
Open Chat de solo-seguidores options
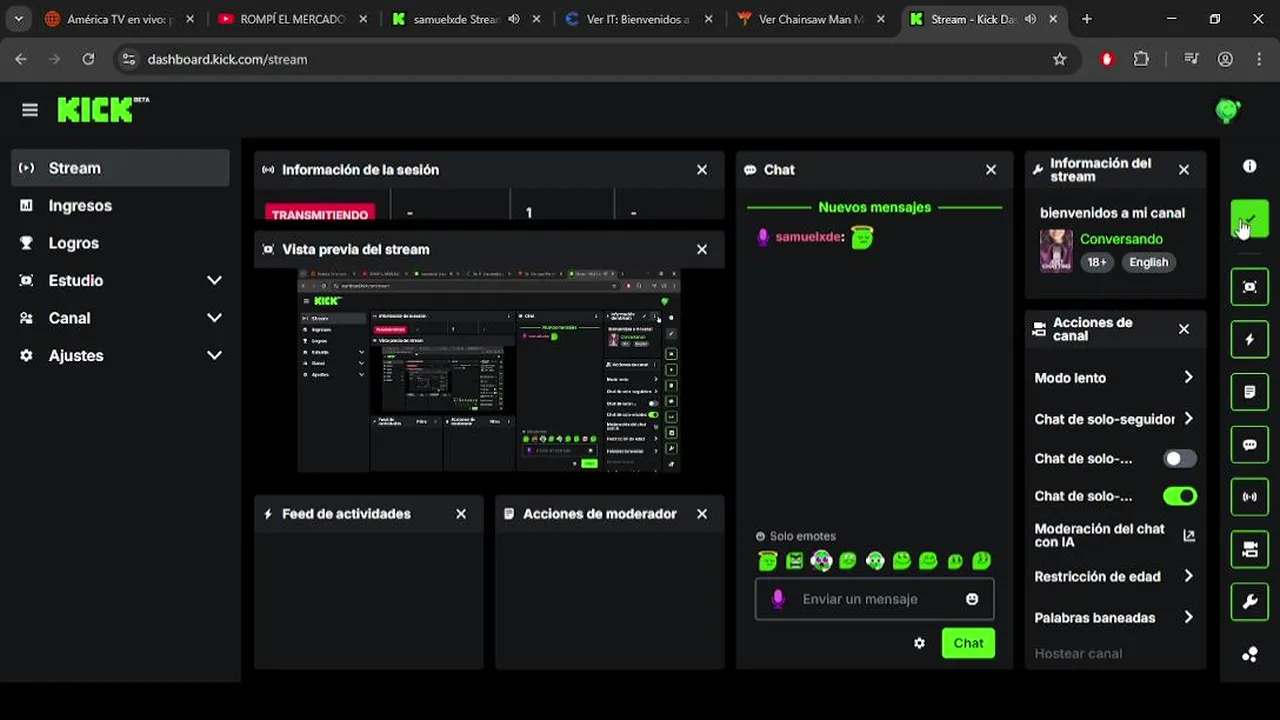pos(1114,419)
